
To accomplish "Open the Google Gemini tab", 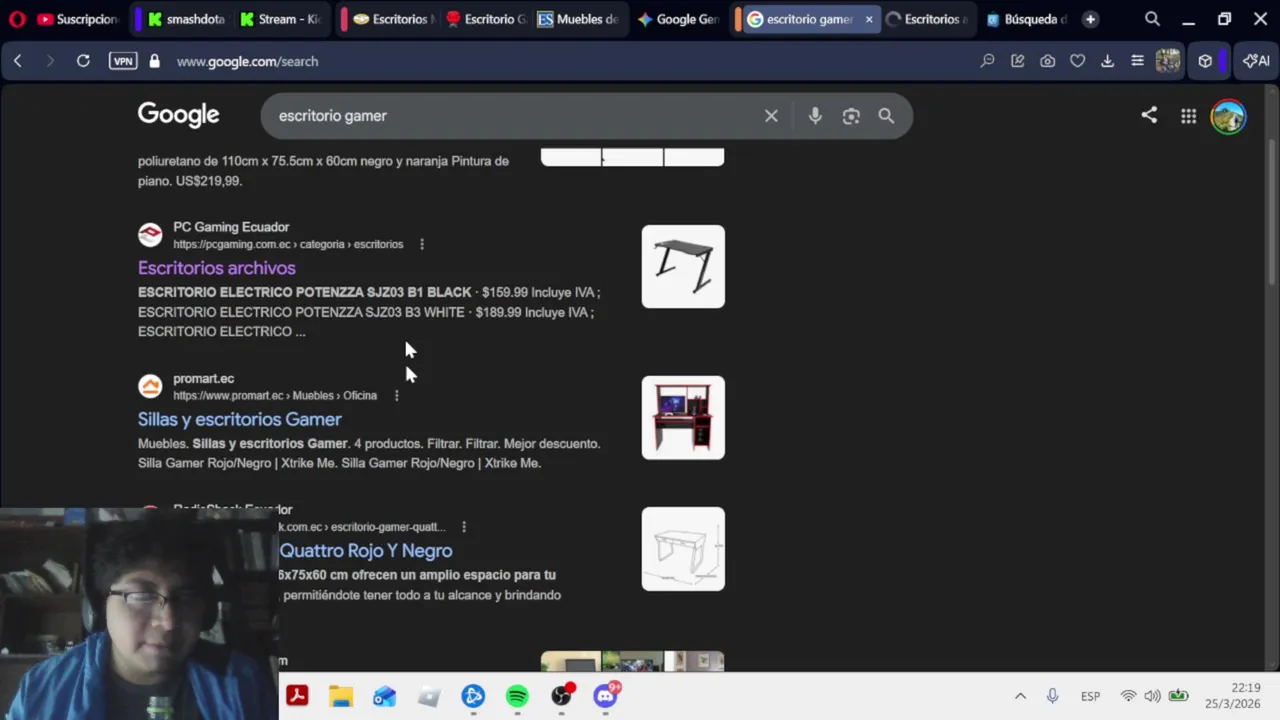I will click(x=677, y=19).
